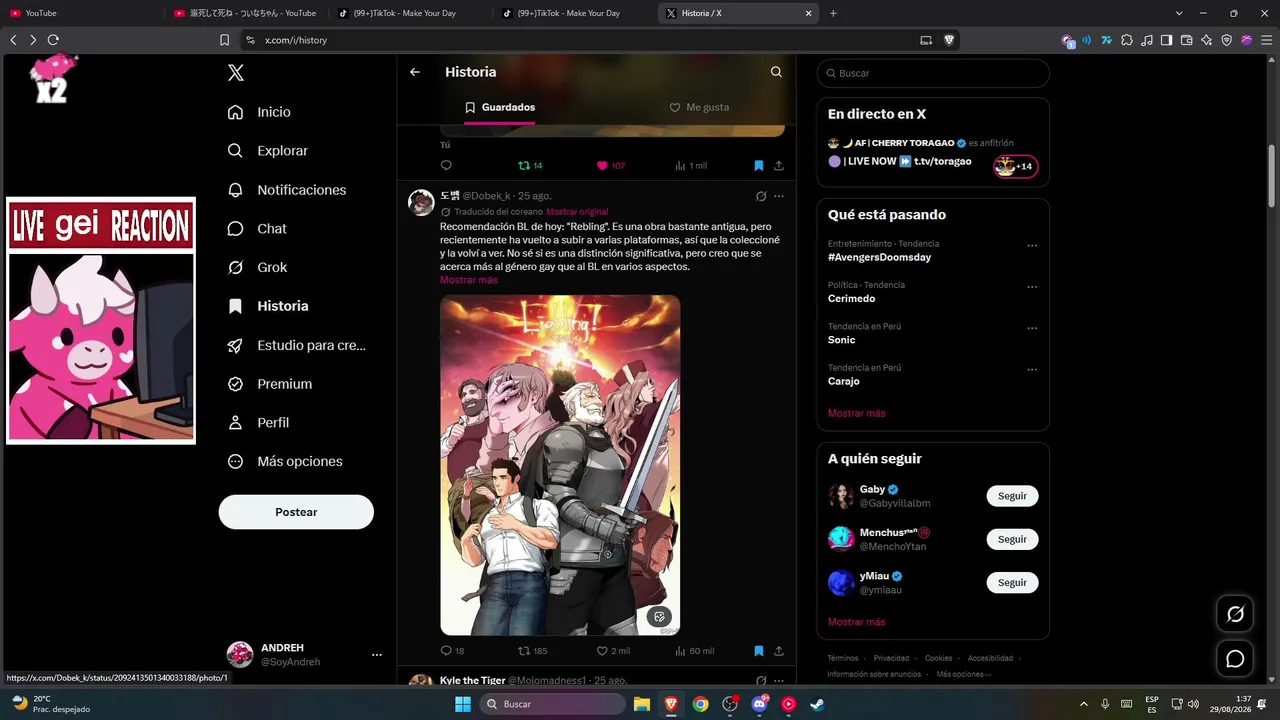Show more accounts under A quién seguir
1280x720 pixels.
click(x=857, y=622)
